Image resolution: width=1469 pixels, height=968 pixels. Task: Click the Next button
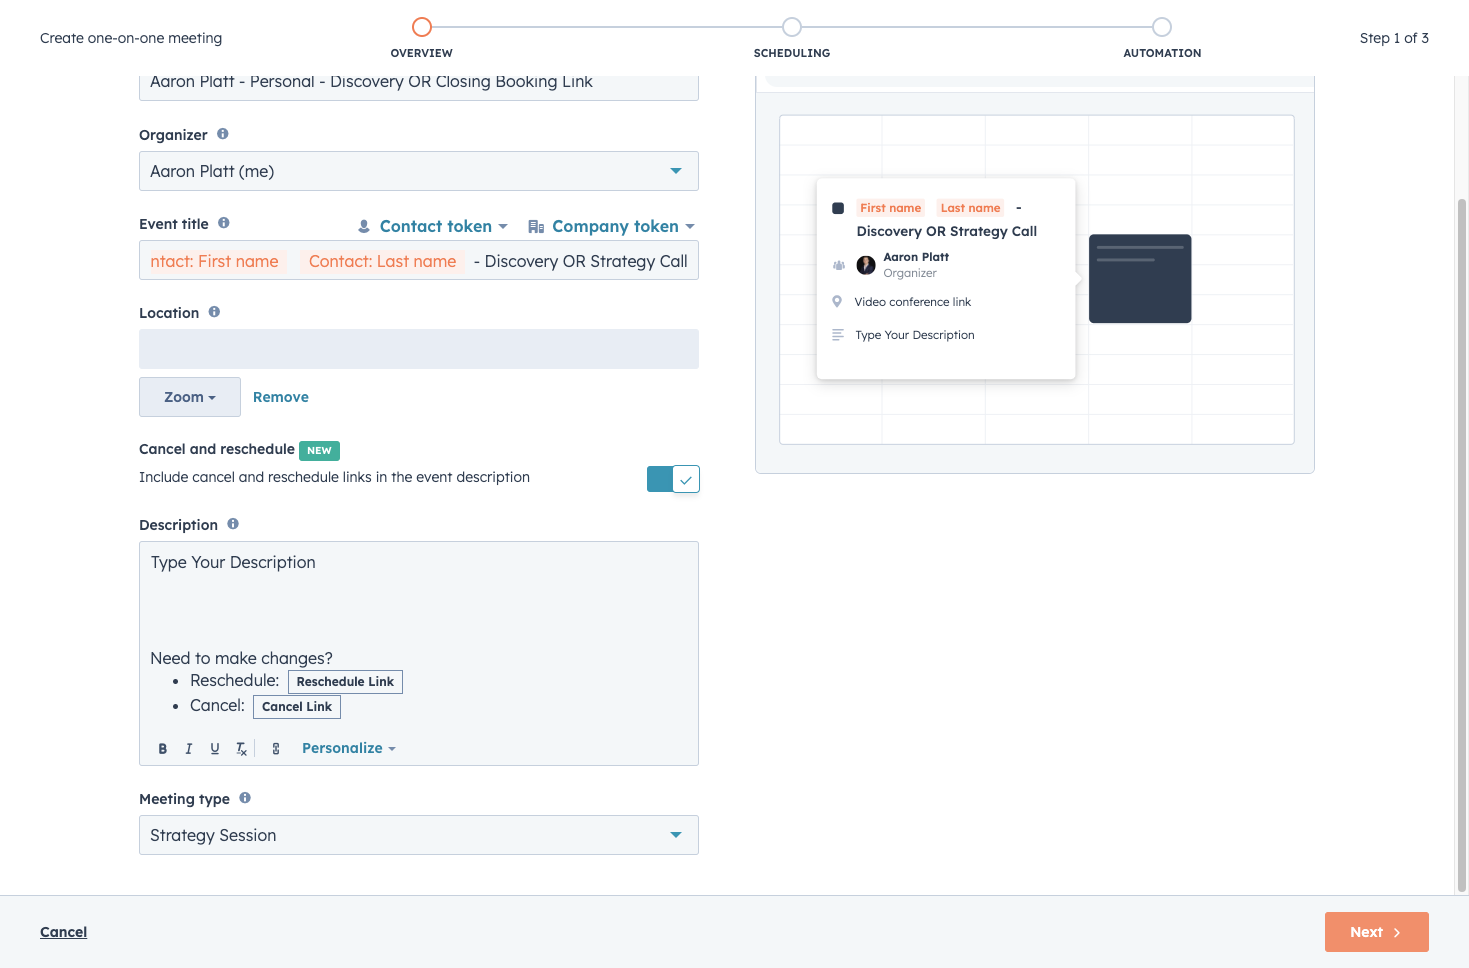coord(1377,932)
